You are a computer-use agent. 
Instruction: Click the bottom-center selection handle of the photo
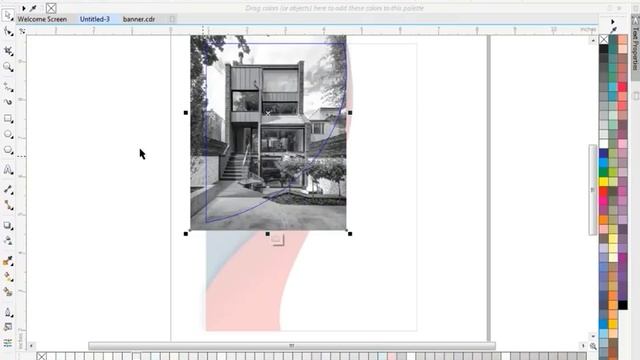267,234
